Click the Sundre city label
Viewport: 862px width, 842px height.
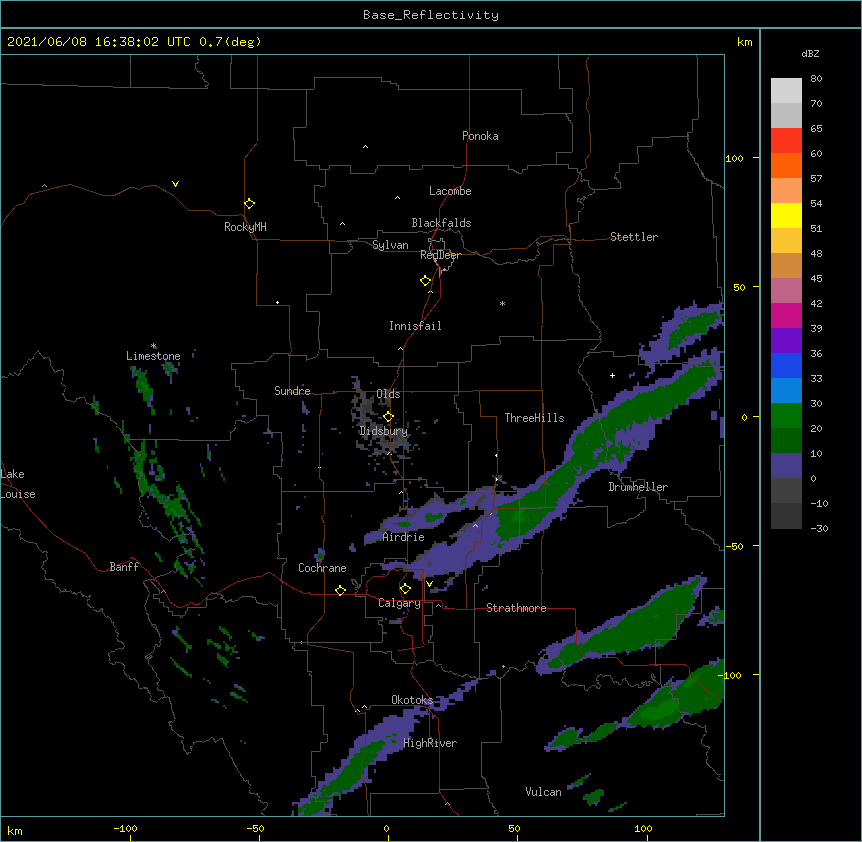[x=292, y=391]
